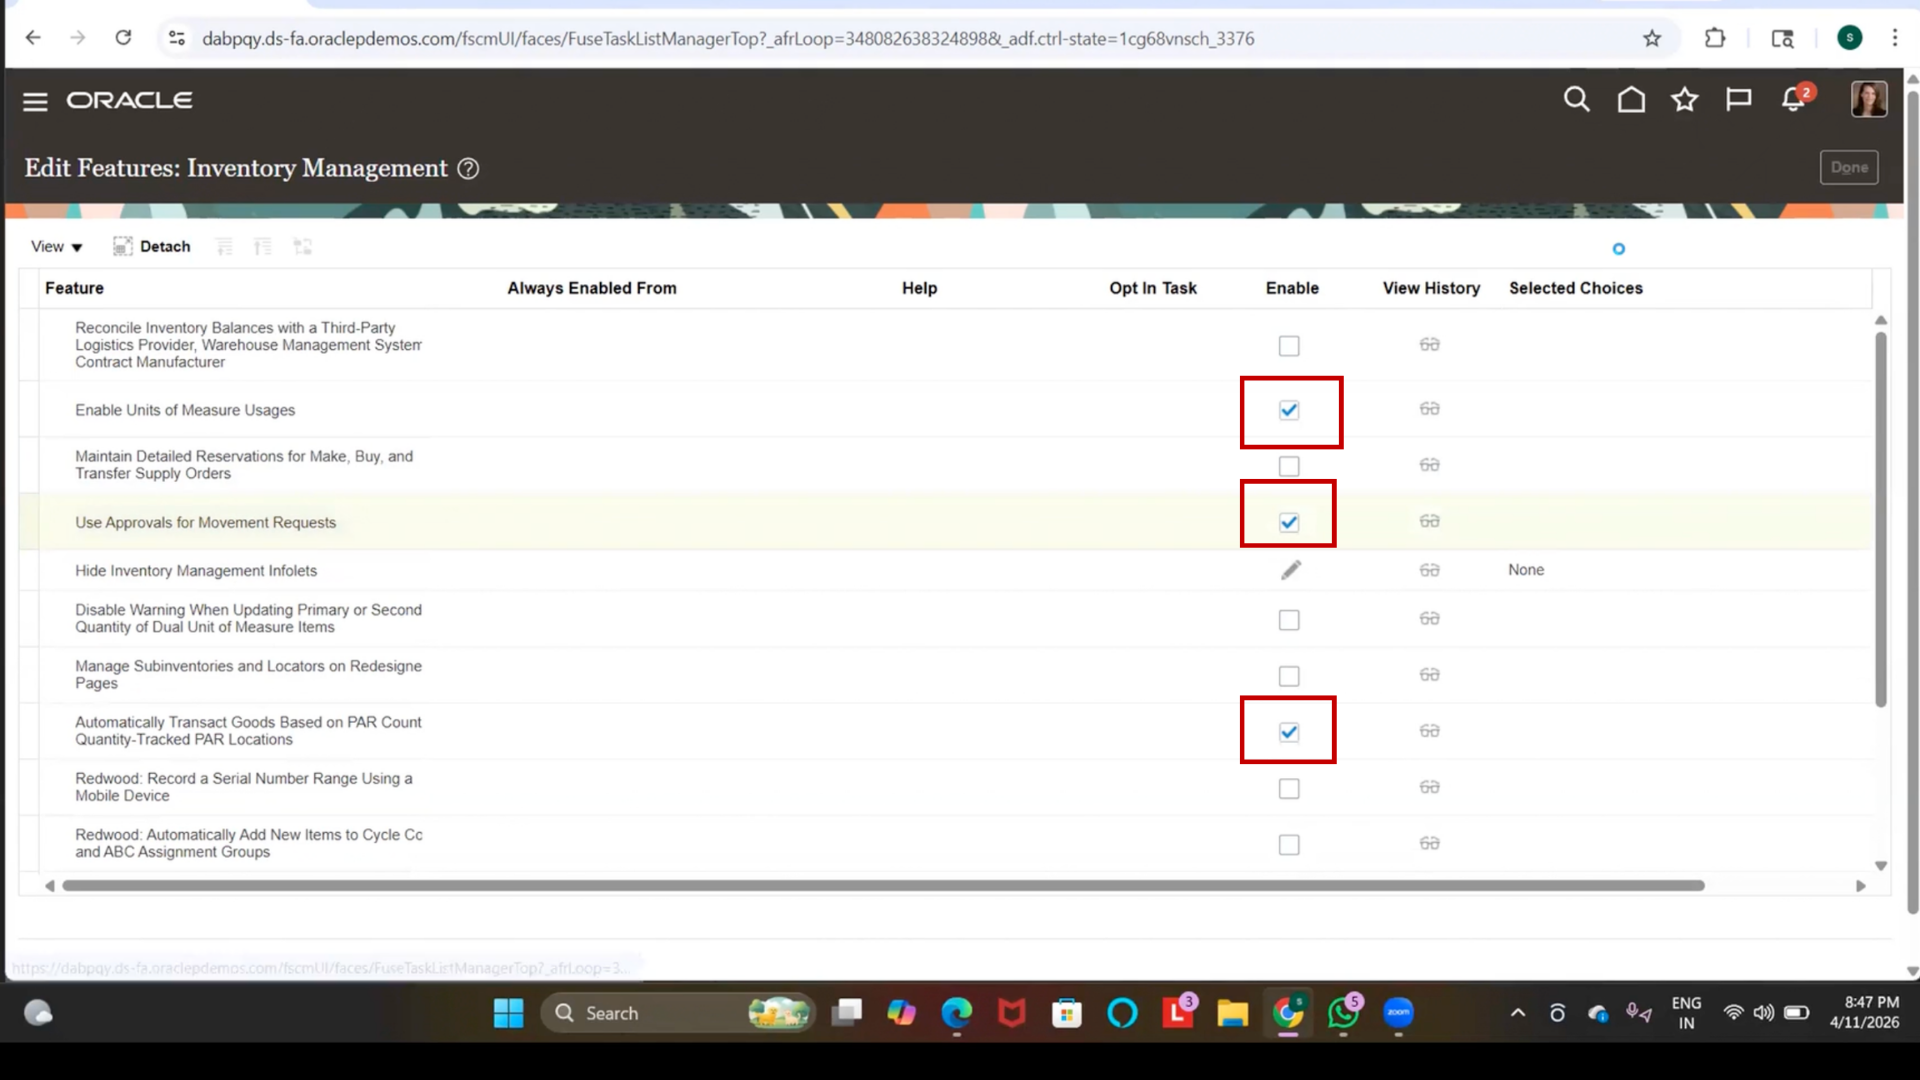
Task: Enable Maintain Detailed Reservations checkbox
Action: pyautogui.click(x=1289, y=466)
